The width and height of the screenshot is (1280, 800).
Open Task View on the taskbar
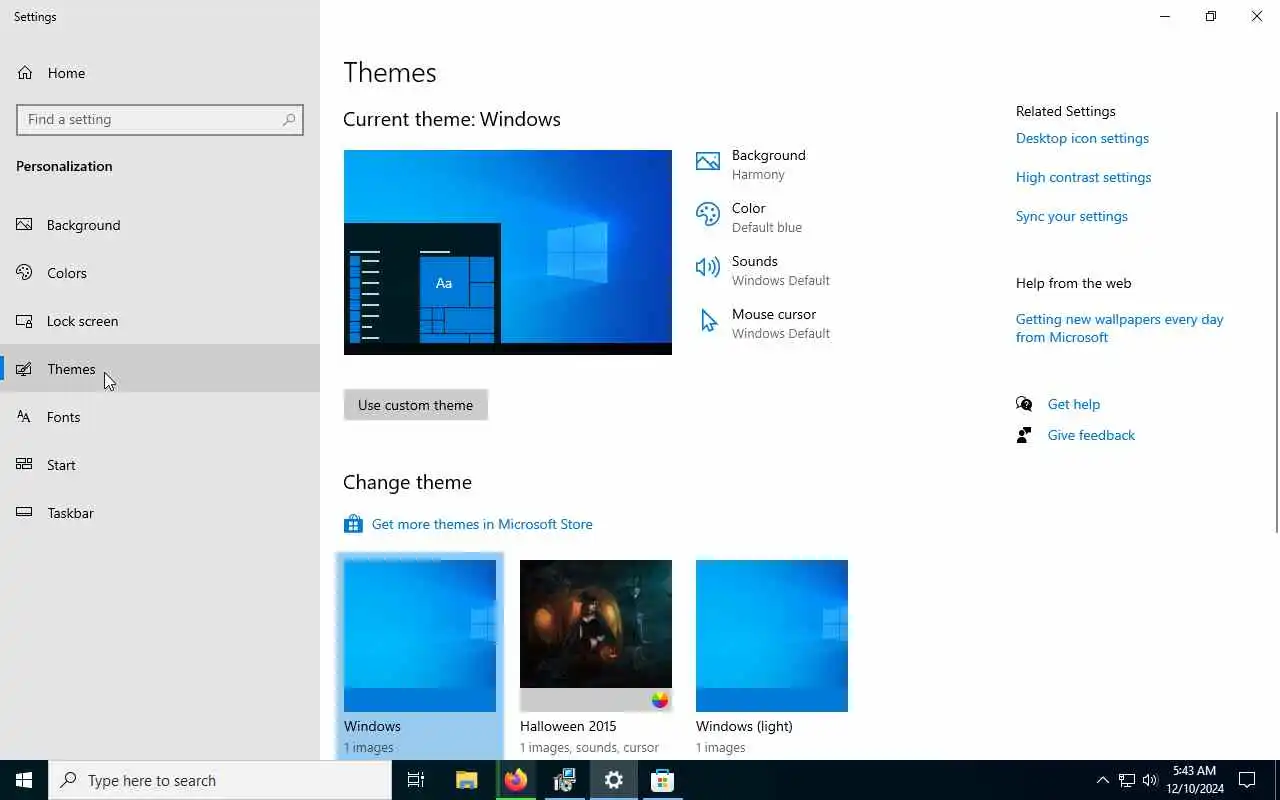416,780
